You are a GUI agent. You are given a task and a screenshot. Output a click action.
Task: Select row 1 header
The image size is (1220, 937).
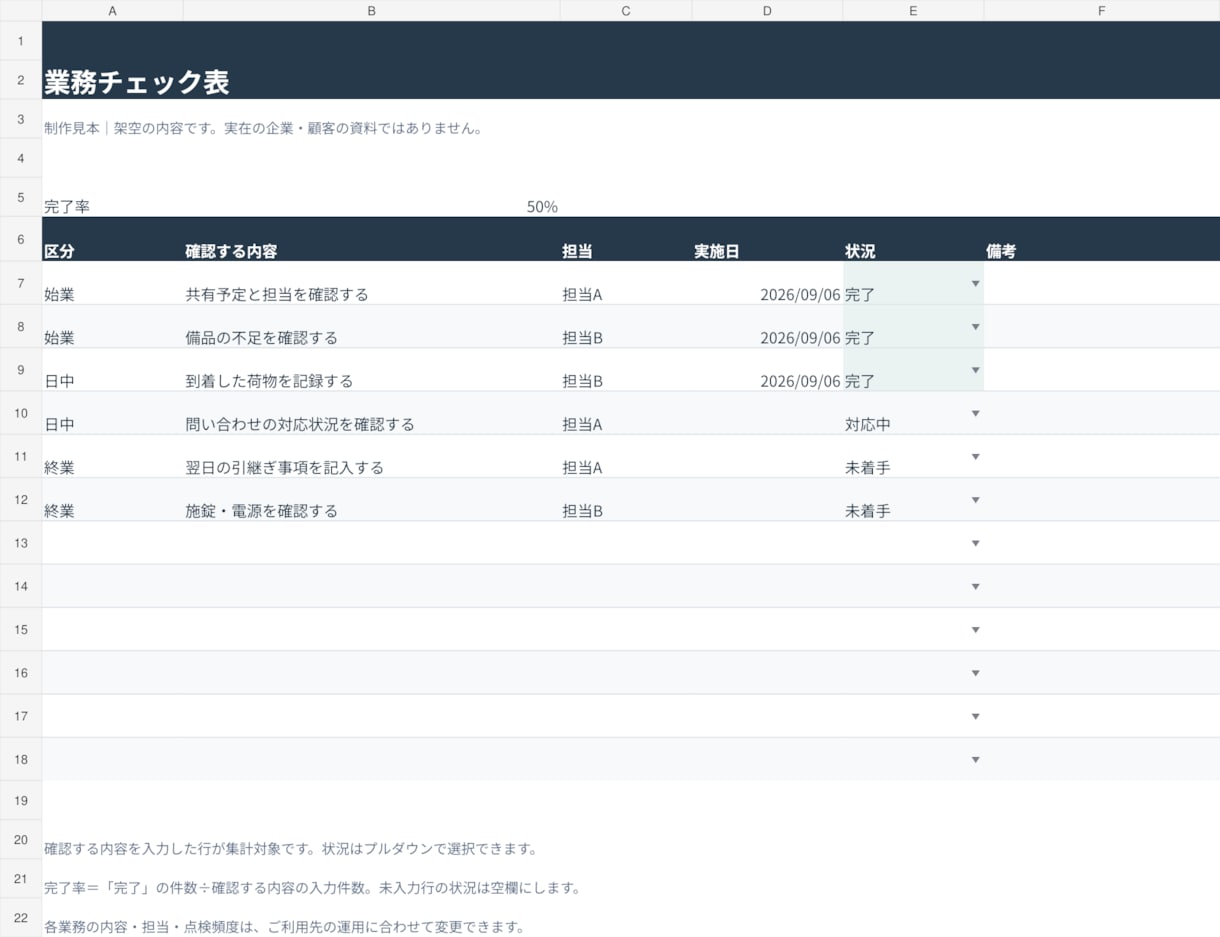tap(21, 41)
